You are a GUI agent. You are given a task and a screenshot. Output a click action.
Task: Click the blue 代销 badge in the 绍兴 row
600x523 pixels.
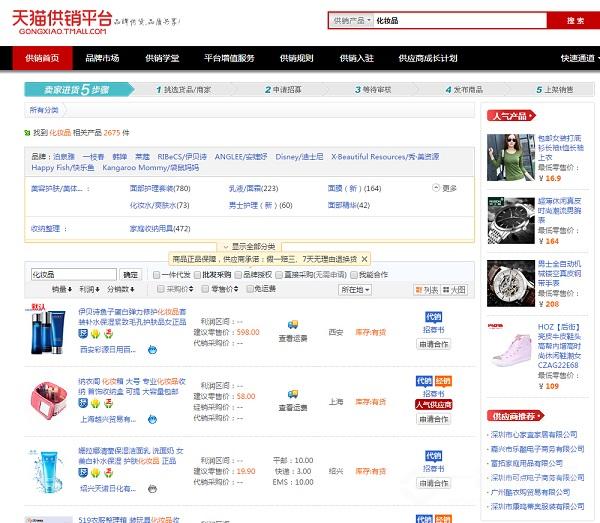434,456
